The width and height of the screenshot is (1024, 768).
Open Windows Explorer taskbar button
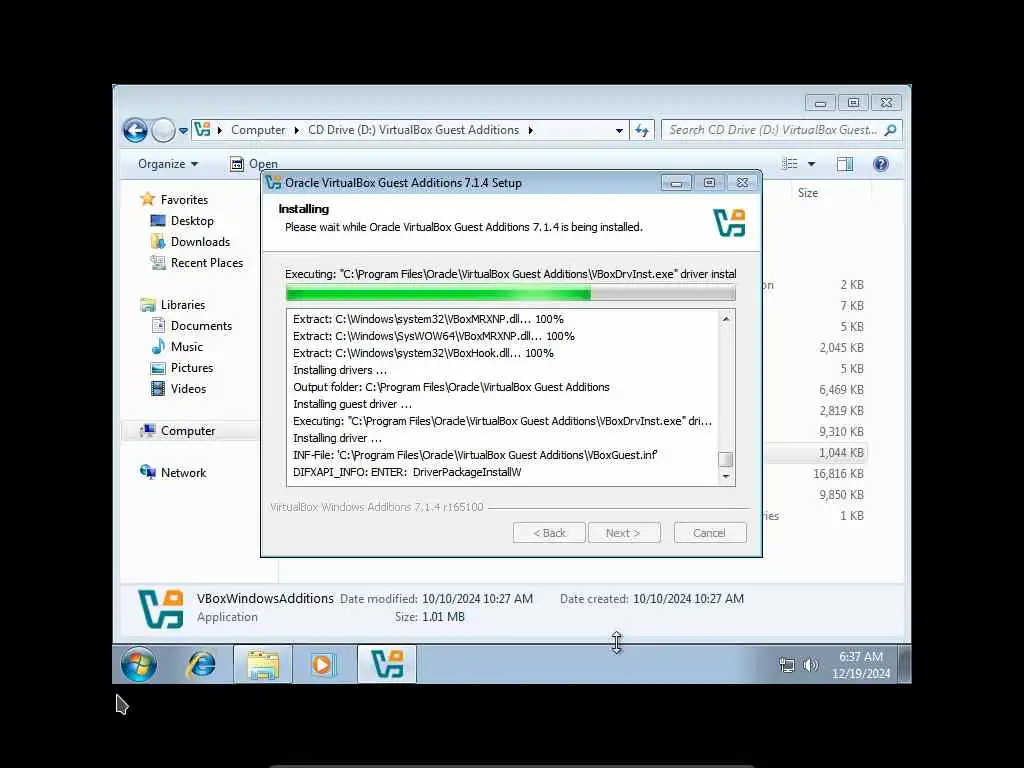pyautogui.click(x=263, y=665)
